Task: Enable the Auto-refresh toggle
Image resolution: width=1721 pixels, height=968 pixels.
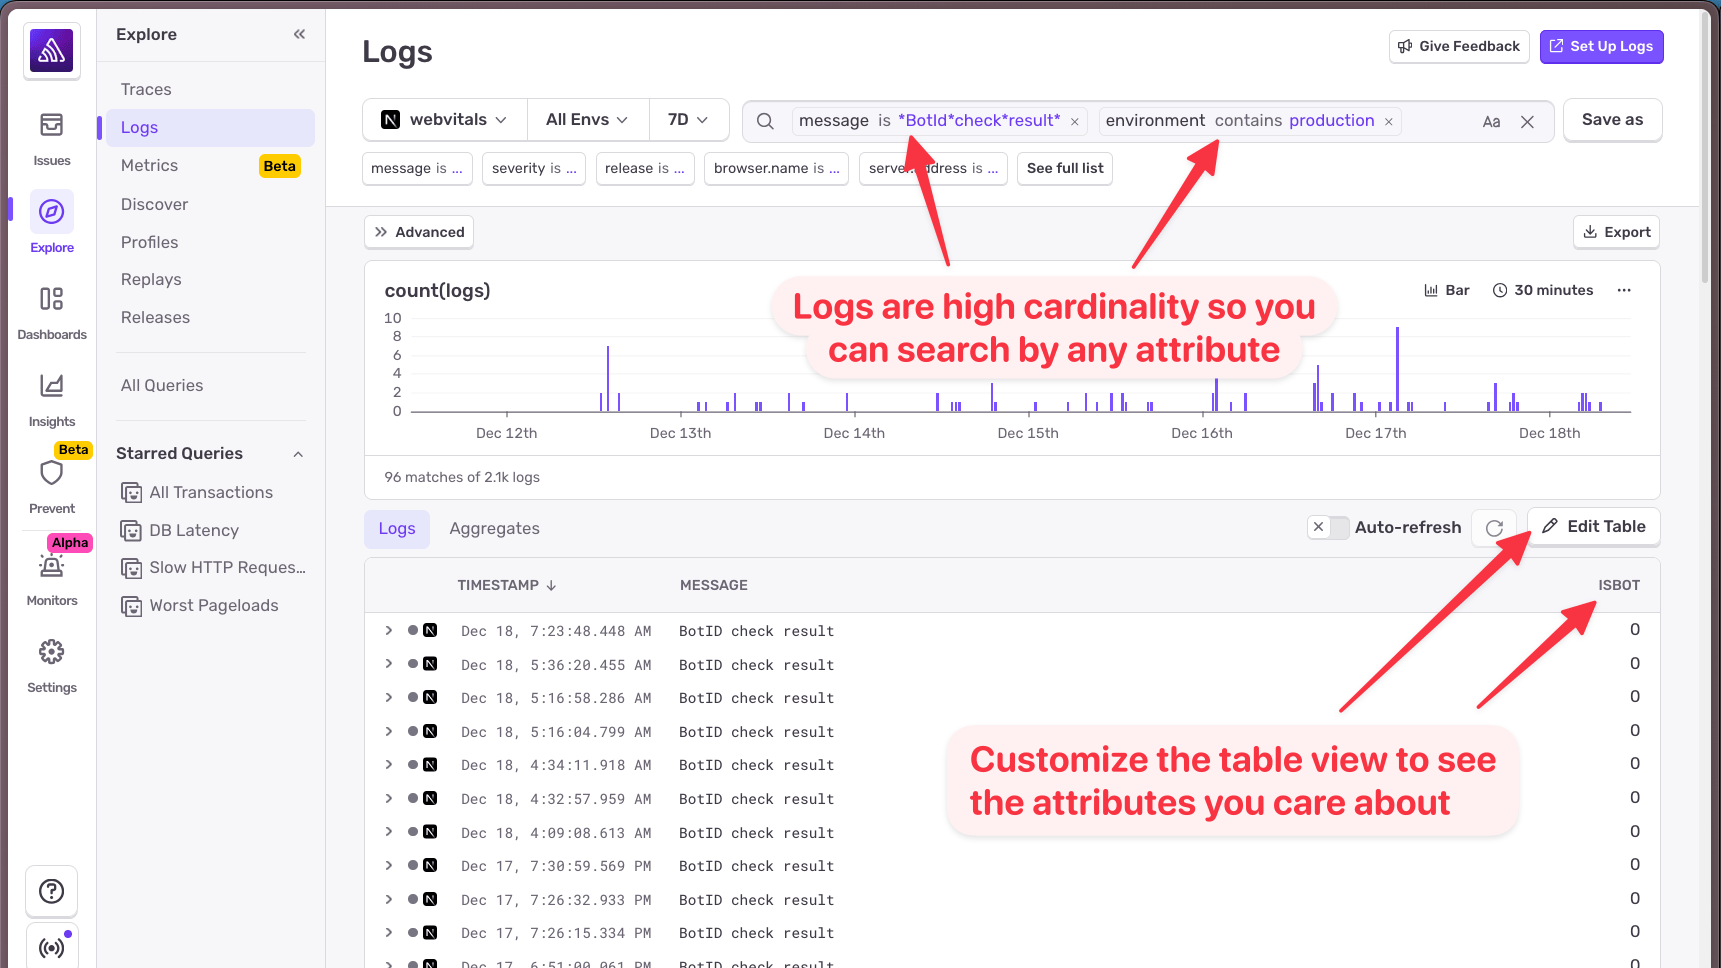Action: click(x=1328, y=527)
